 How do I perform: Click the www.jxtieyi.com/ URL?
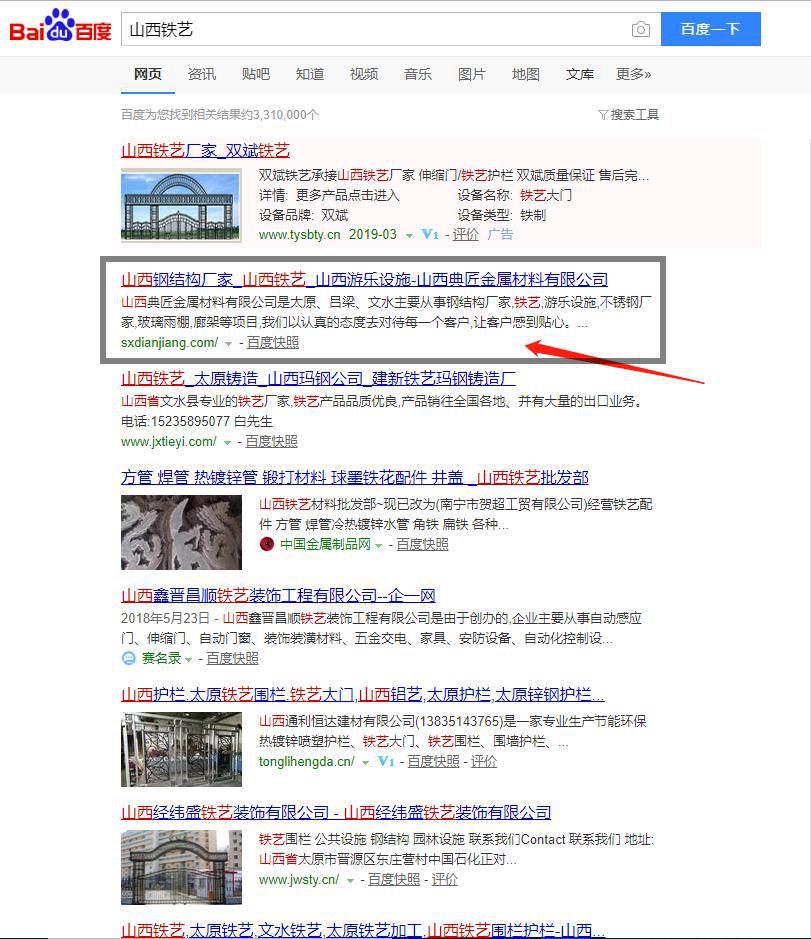point(169,441)
